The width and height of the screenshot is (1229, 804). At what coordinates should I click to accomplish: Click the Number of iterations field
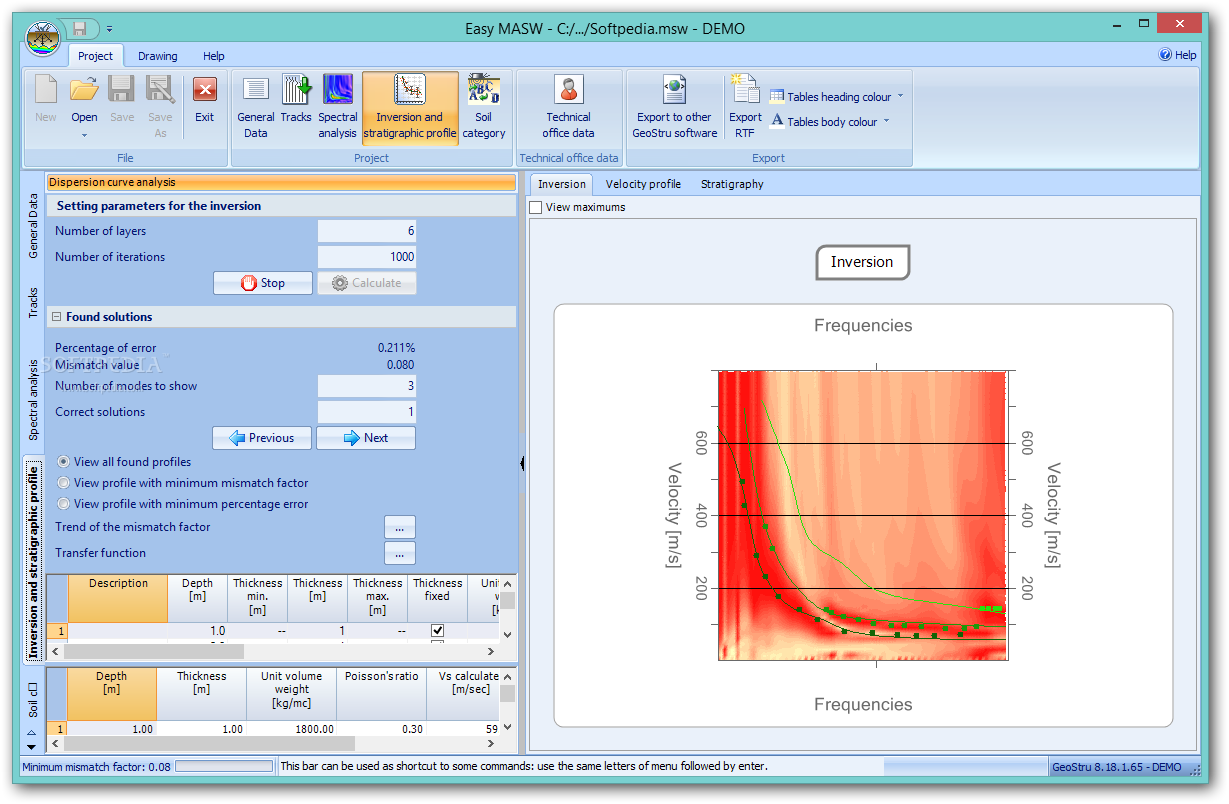point(367,257)
